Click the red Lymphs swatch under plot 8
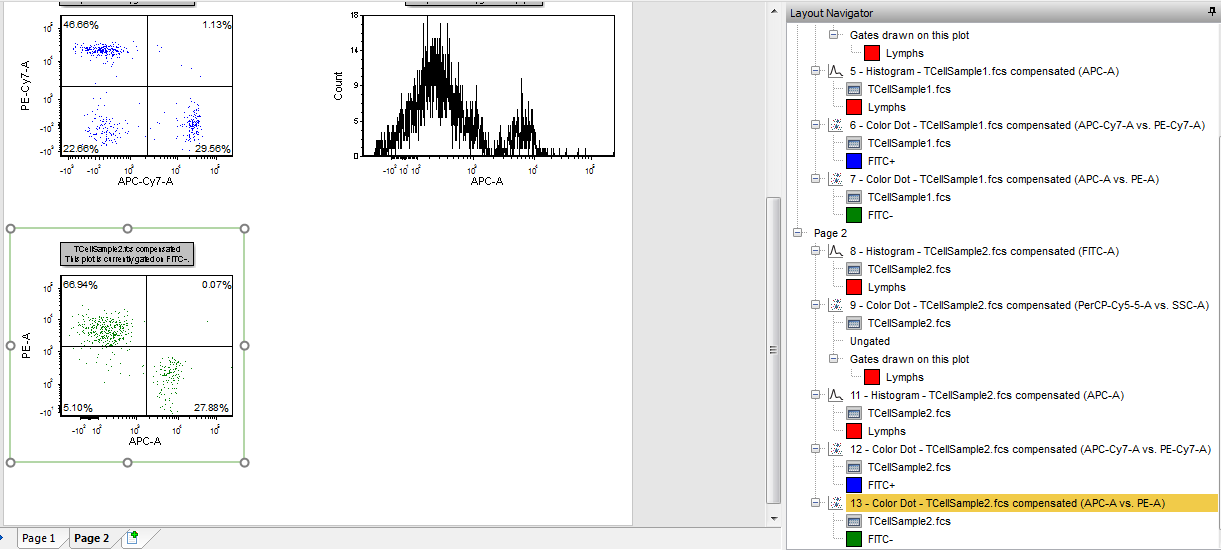 click(x=854, y=287)
